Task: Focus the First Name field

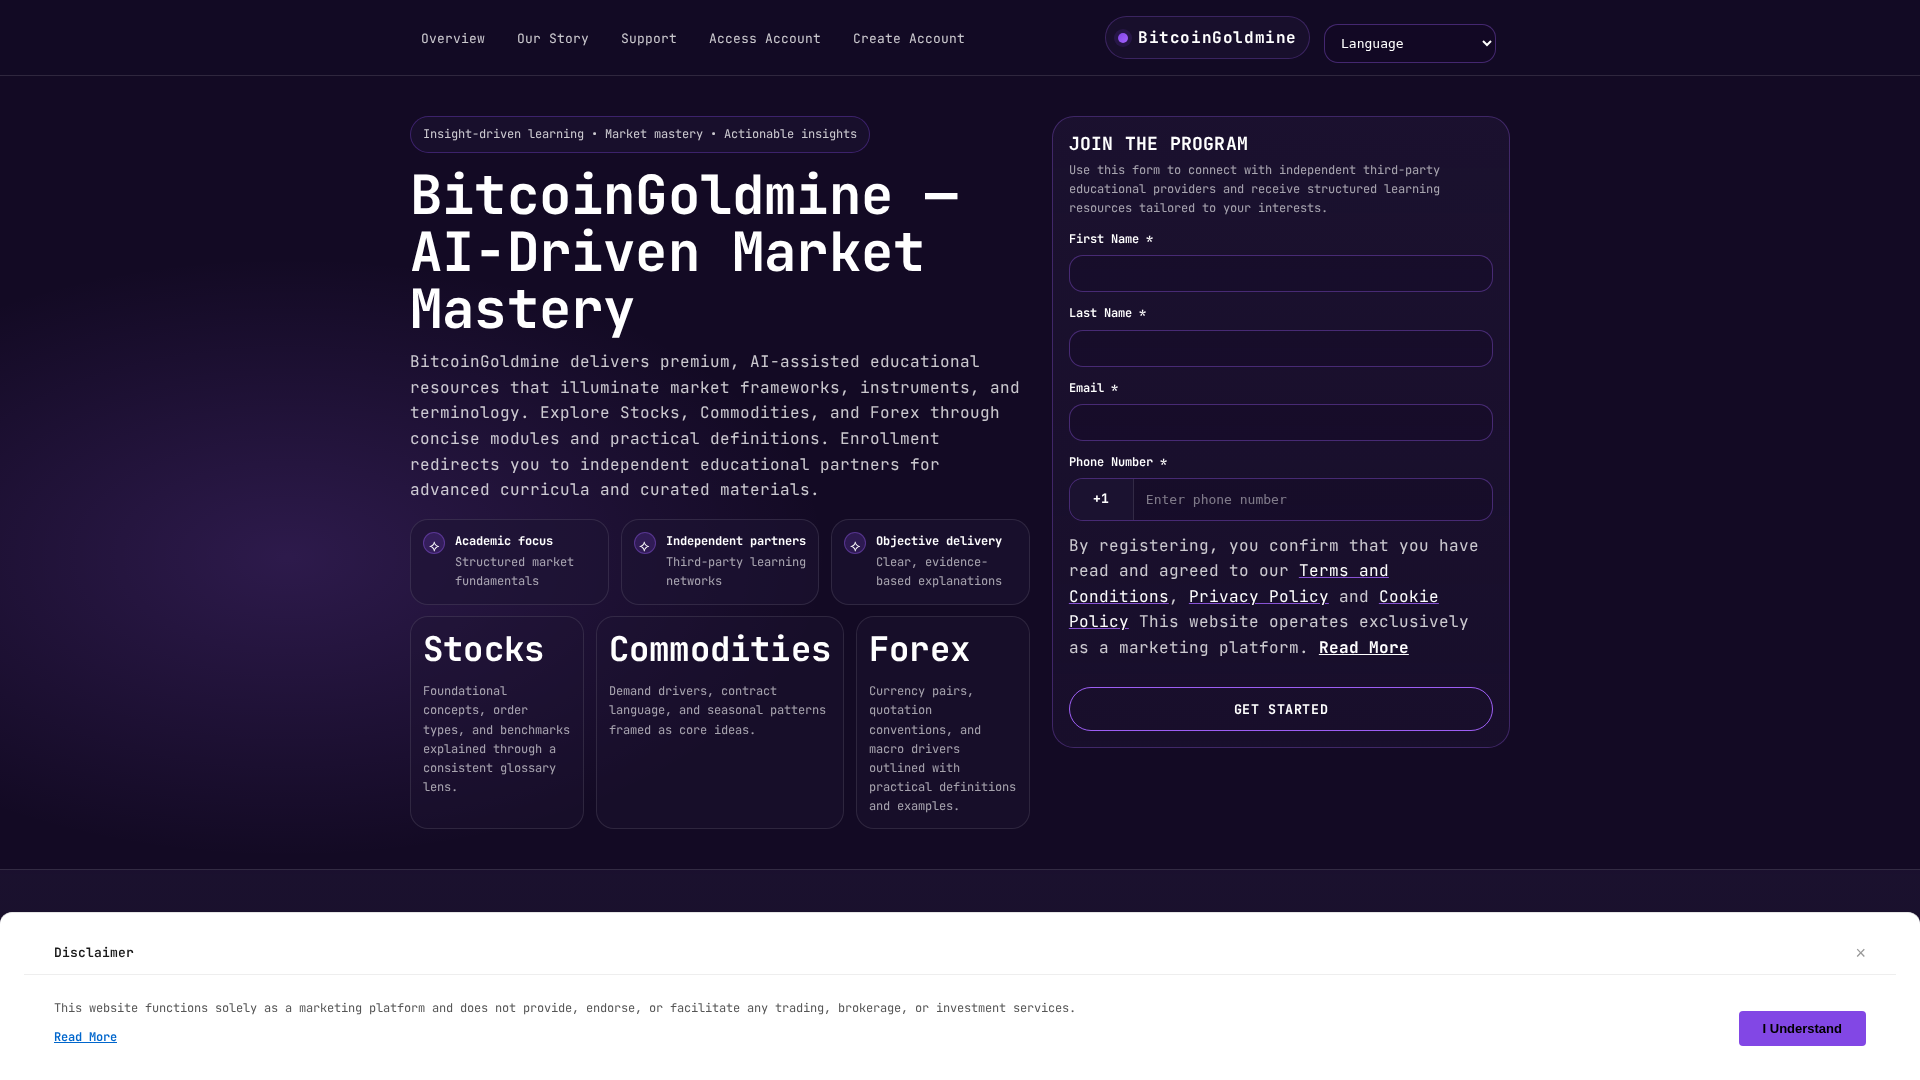Action: [1280, 274]
